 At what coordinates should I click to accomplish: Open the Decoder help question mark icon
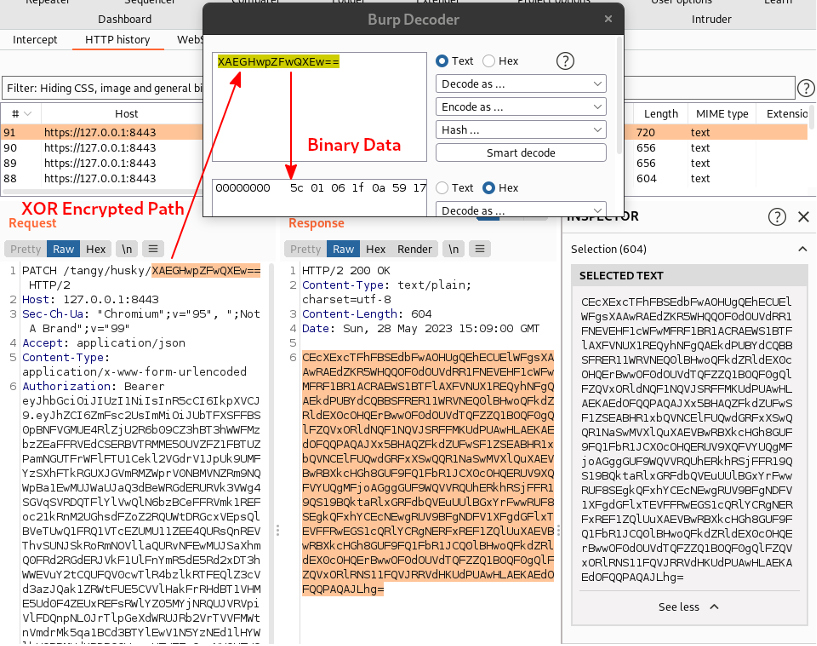[x=565, y=61]
